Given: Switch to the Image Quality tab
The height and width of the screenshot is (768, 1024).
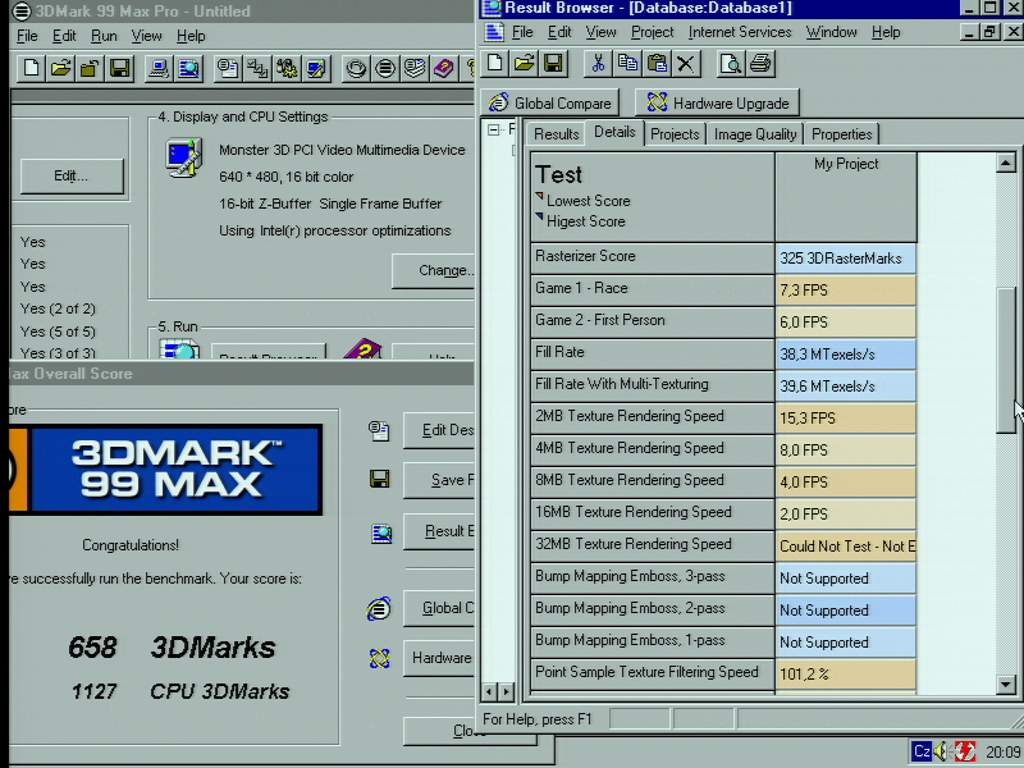Looking at the screenshot, I should [755, 134].
